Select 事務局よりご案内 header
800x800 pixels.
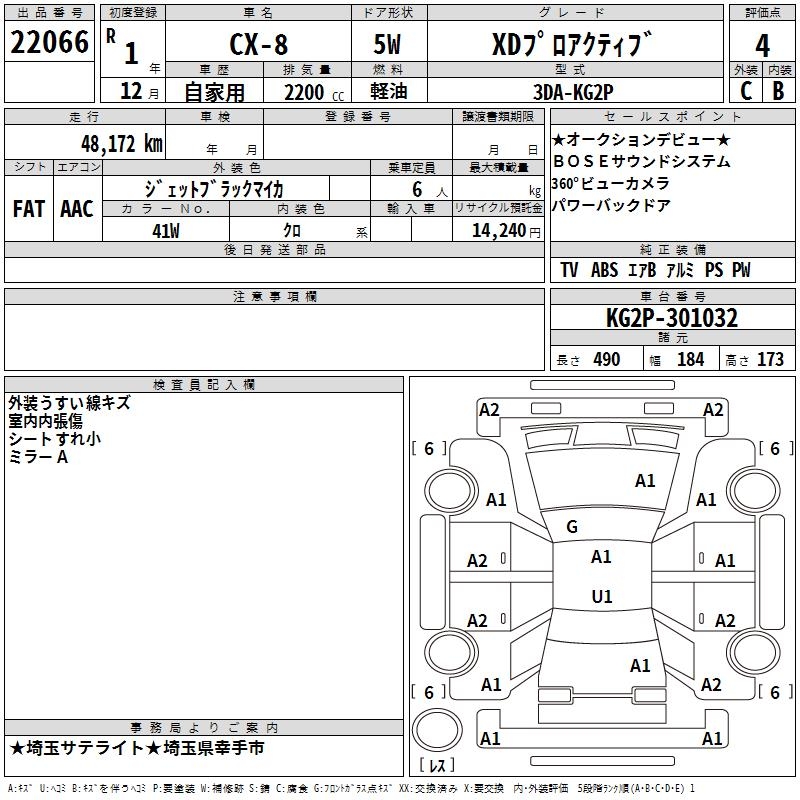(204, 728)
